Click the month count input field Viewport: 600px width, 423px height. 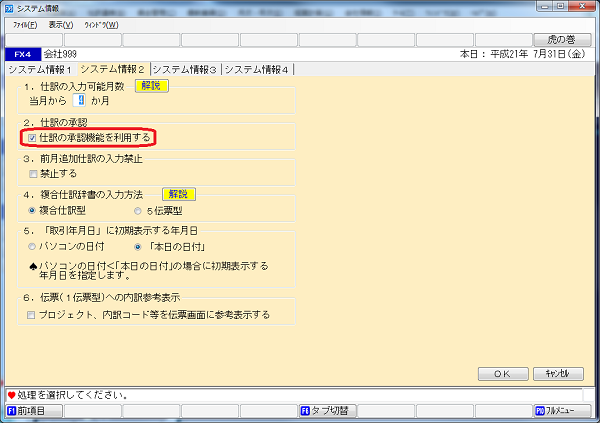80,101
